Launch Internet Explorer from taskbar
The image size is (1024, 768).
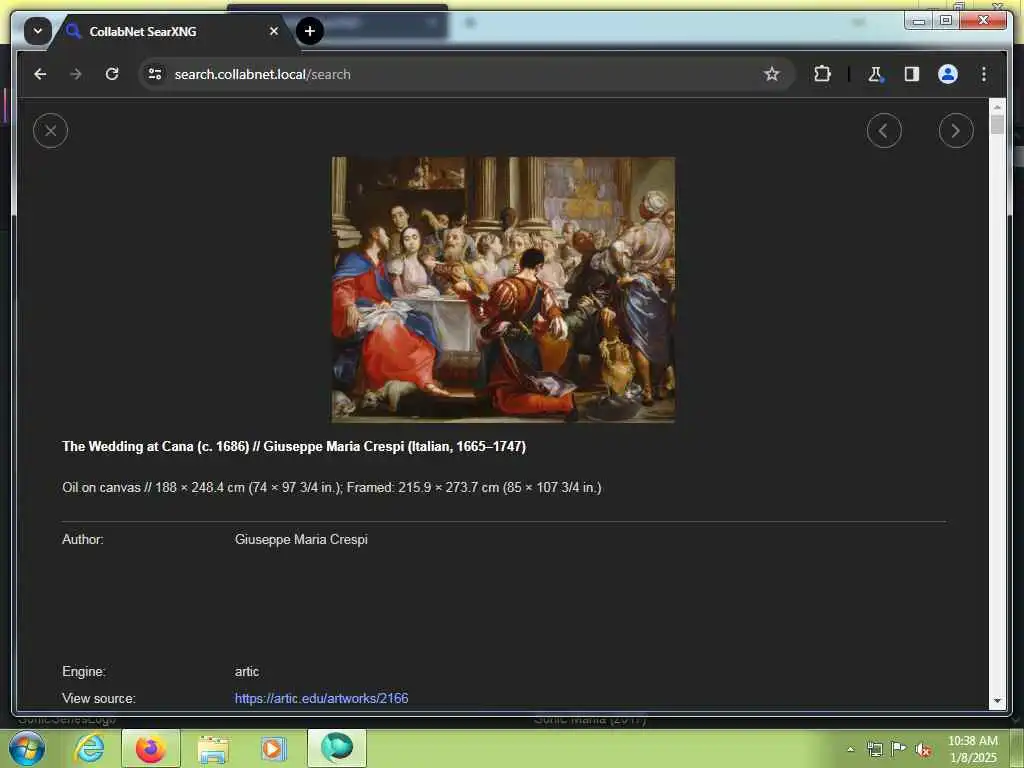(89, 748)
